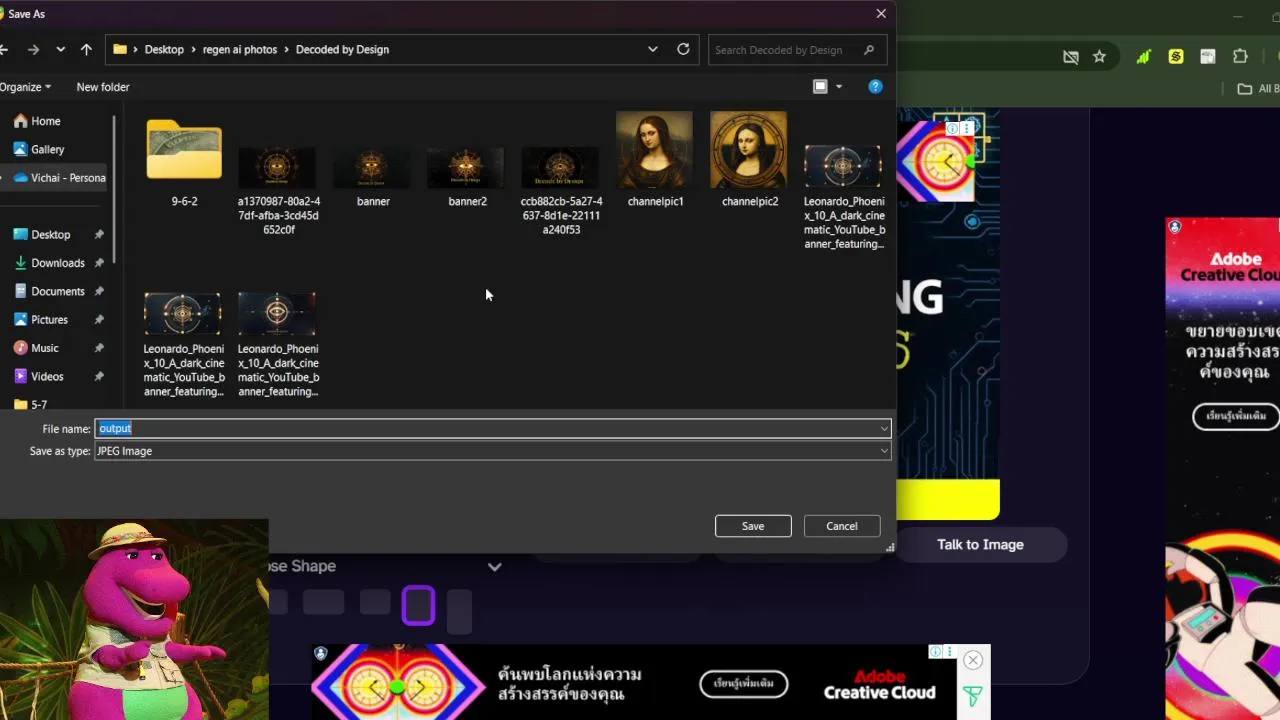Viewport: 1280px width, 720px height.
Task: Click the Cancel button
Action: [842, 526]
